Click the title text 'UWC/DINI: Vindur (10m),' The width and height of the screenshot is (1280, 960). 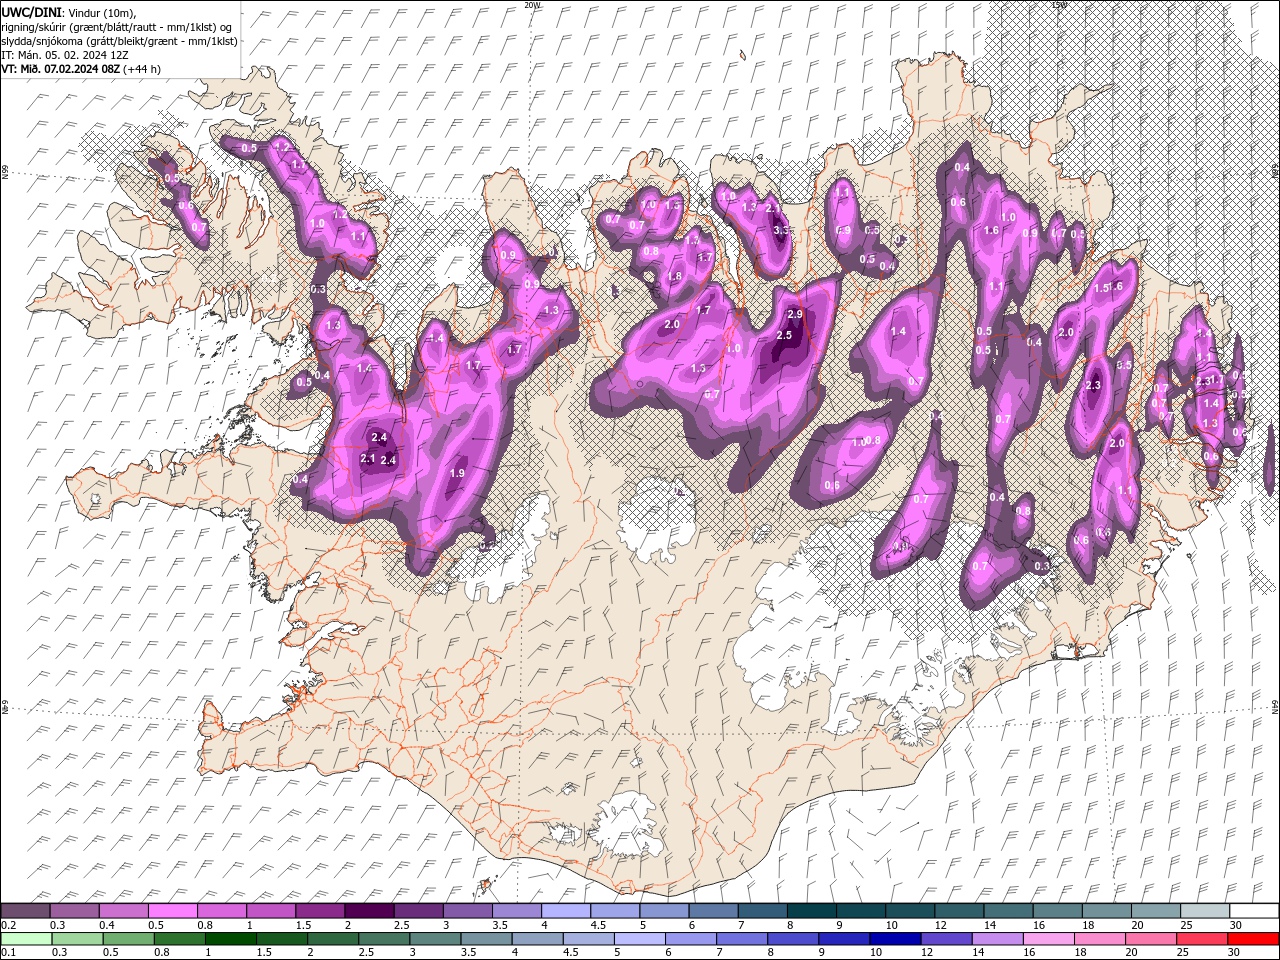pos(69,12)
